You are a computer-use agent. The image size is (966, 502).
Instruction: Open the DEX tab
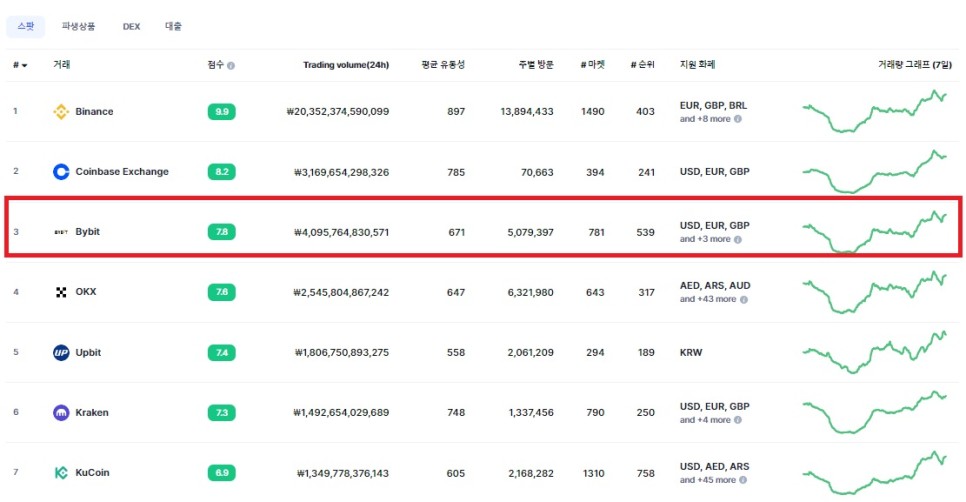(x=131, y=26)
